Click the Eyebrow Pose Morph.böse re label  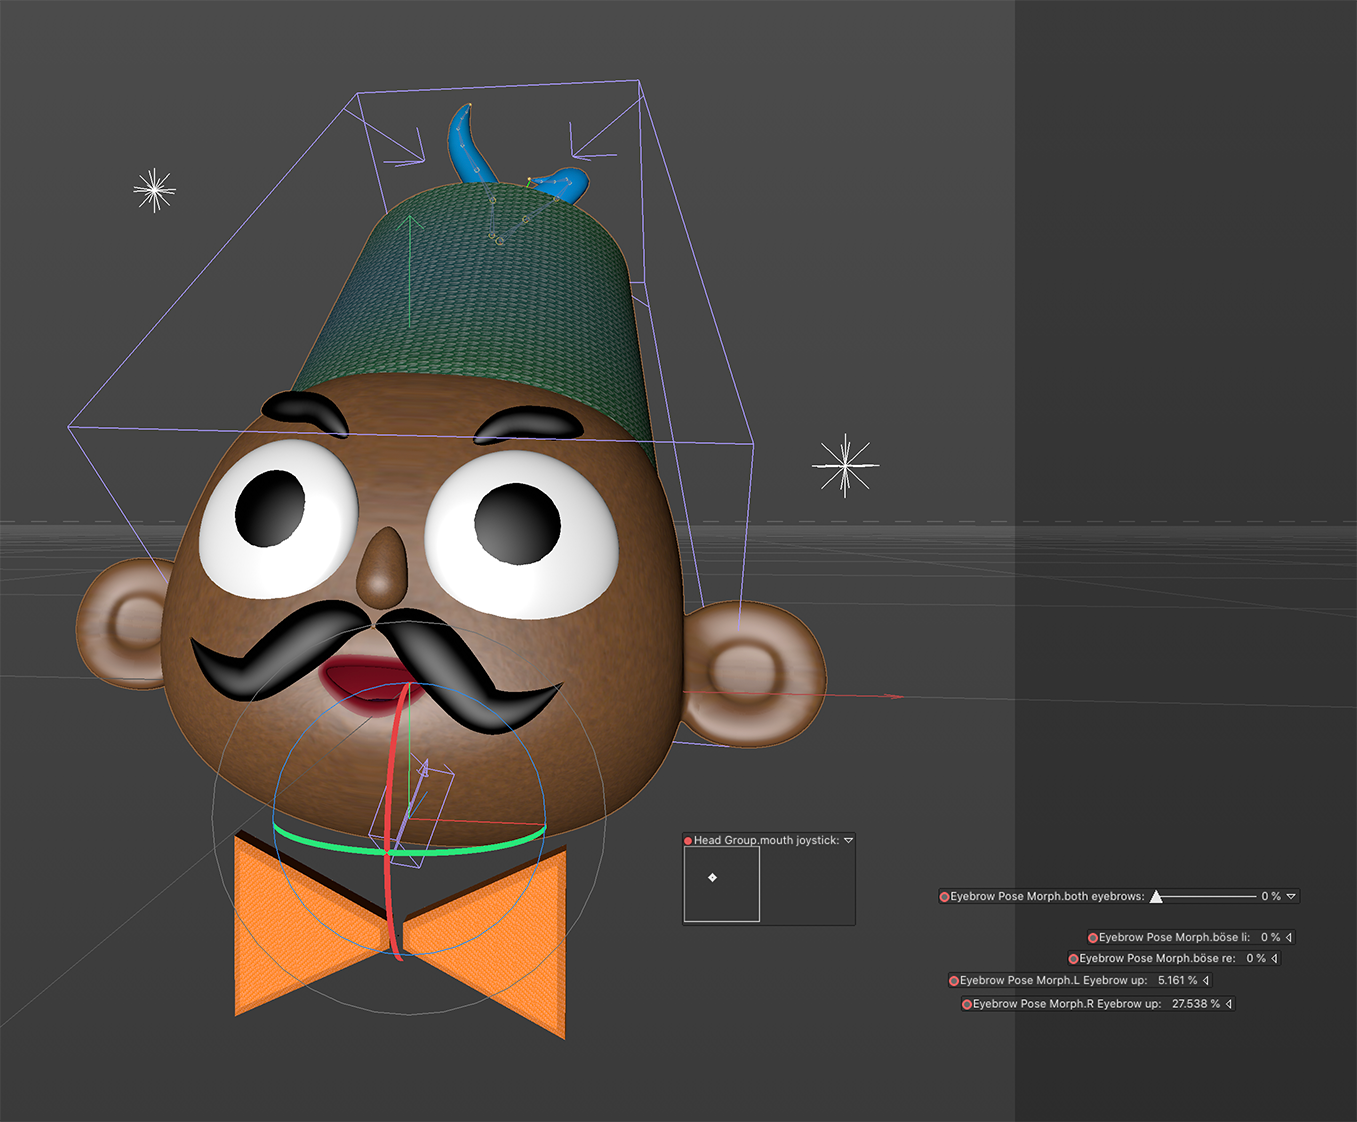(x=1157, y=959)
